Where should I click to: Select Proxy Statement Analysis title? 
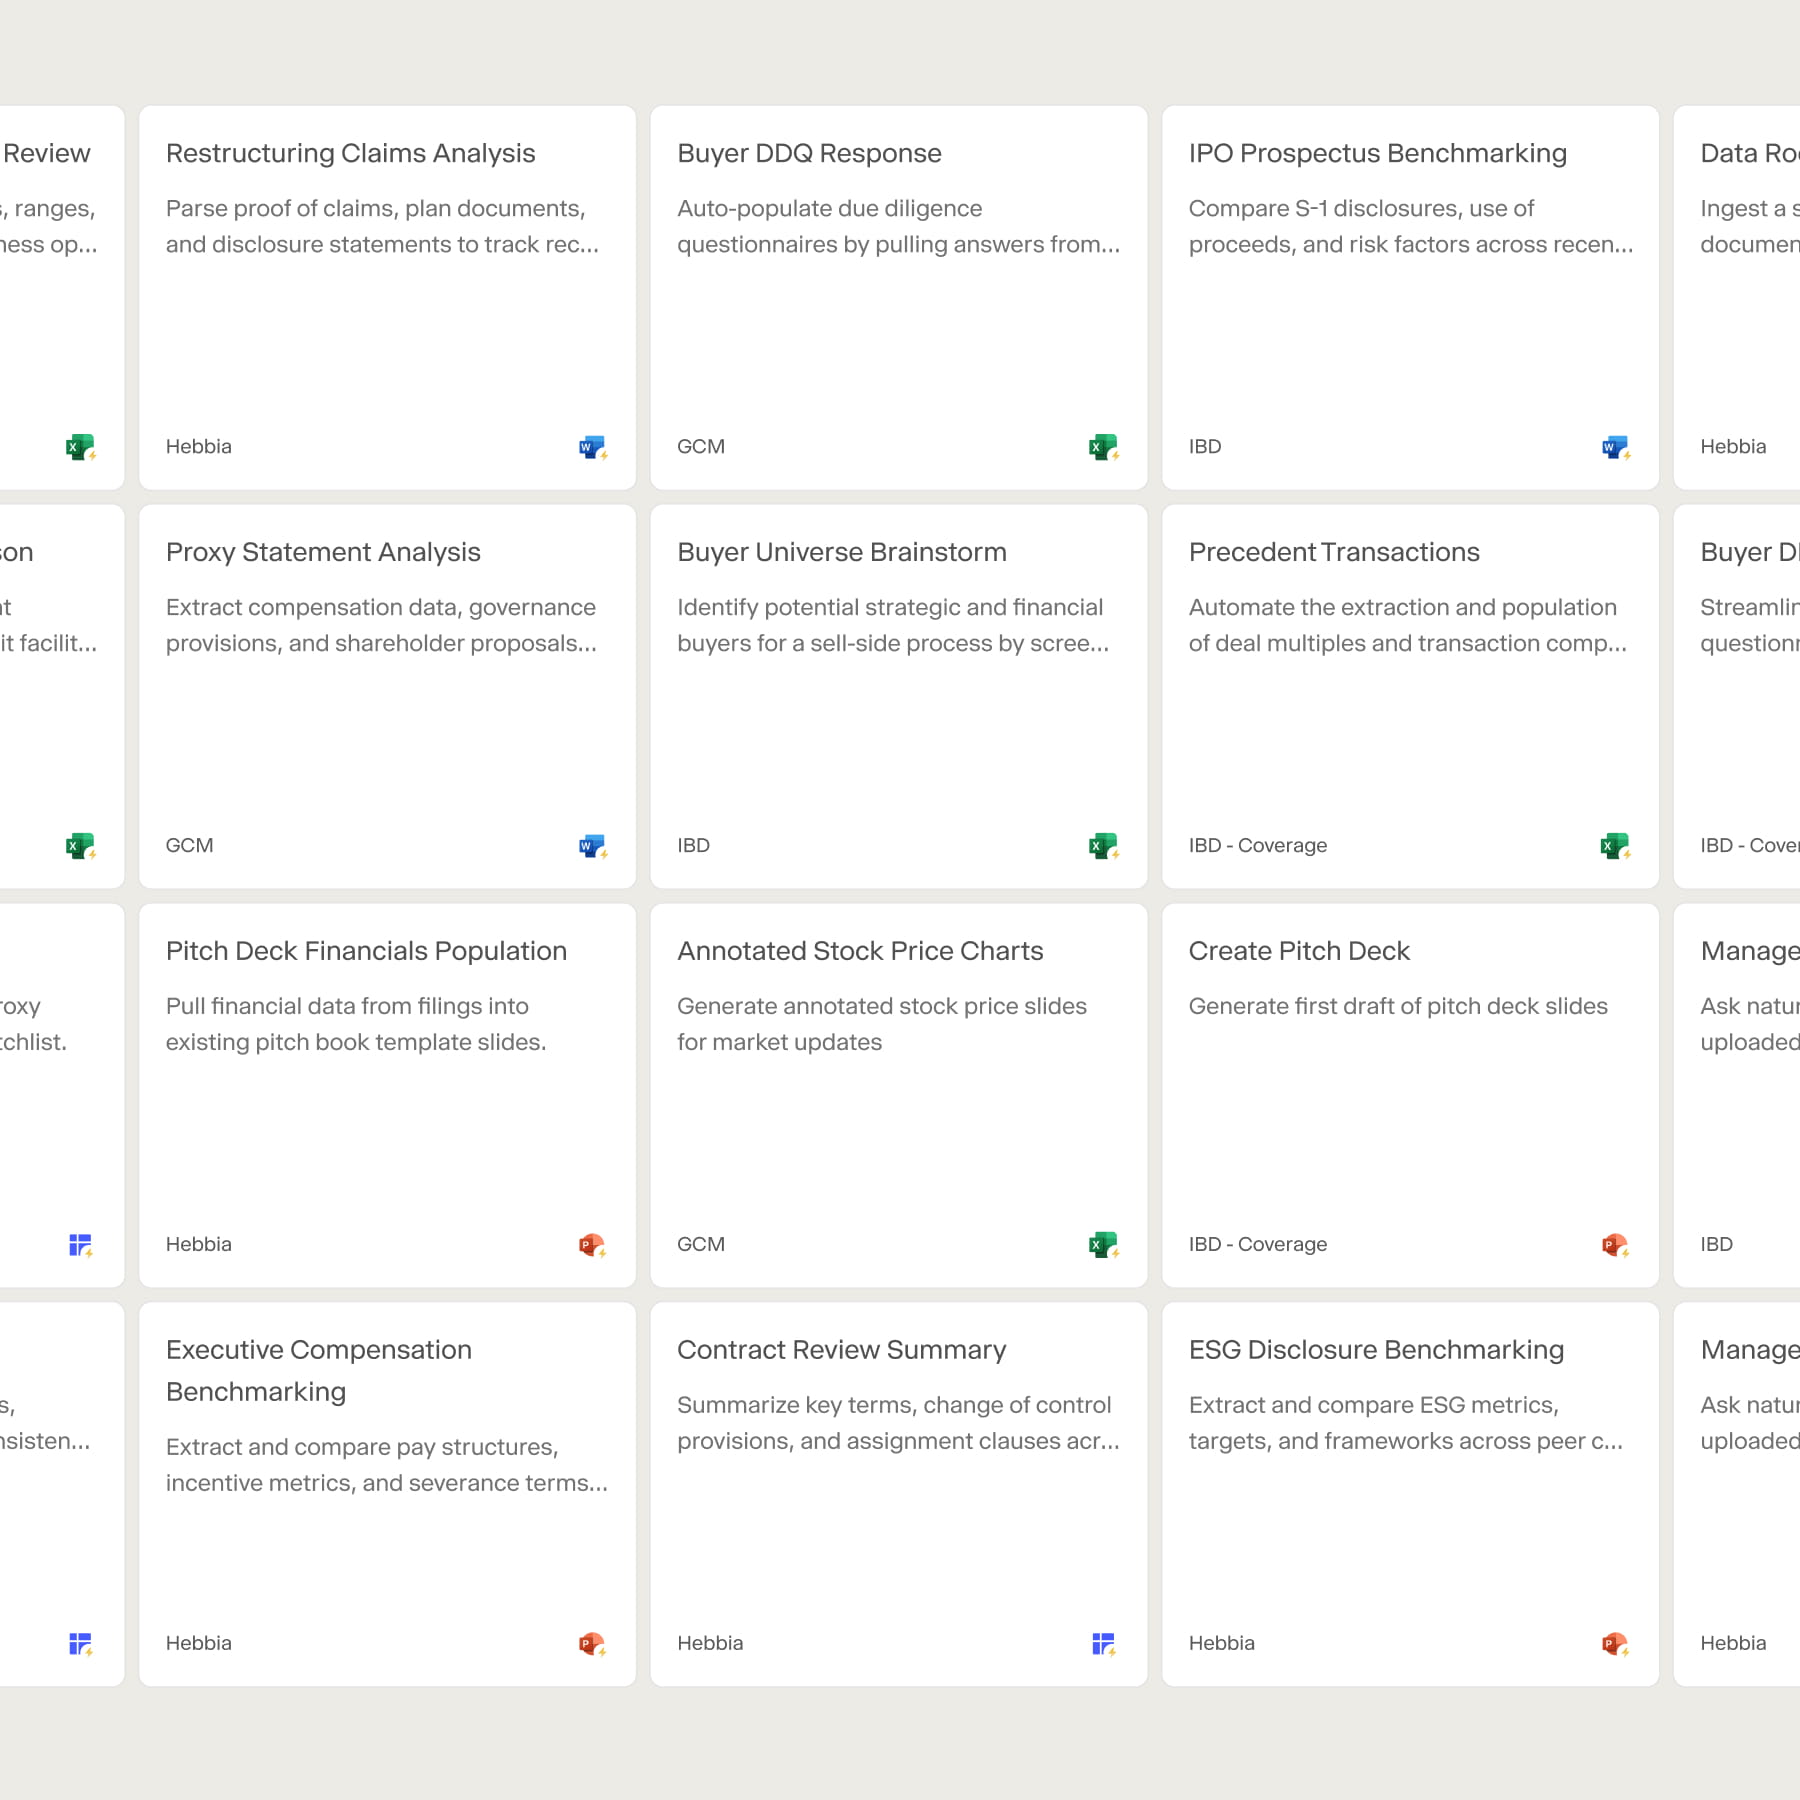323,552
